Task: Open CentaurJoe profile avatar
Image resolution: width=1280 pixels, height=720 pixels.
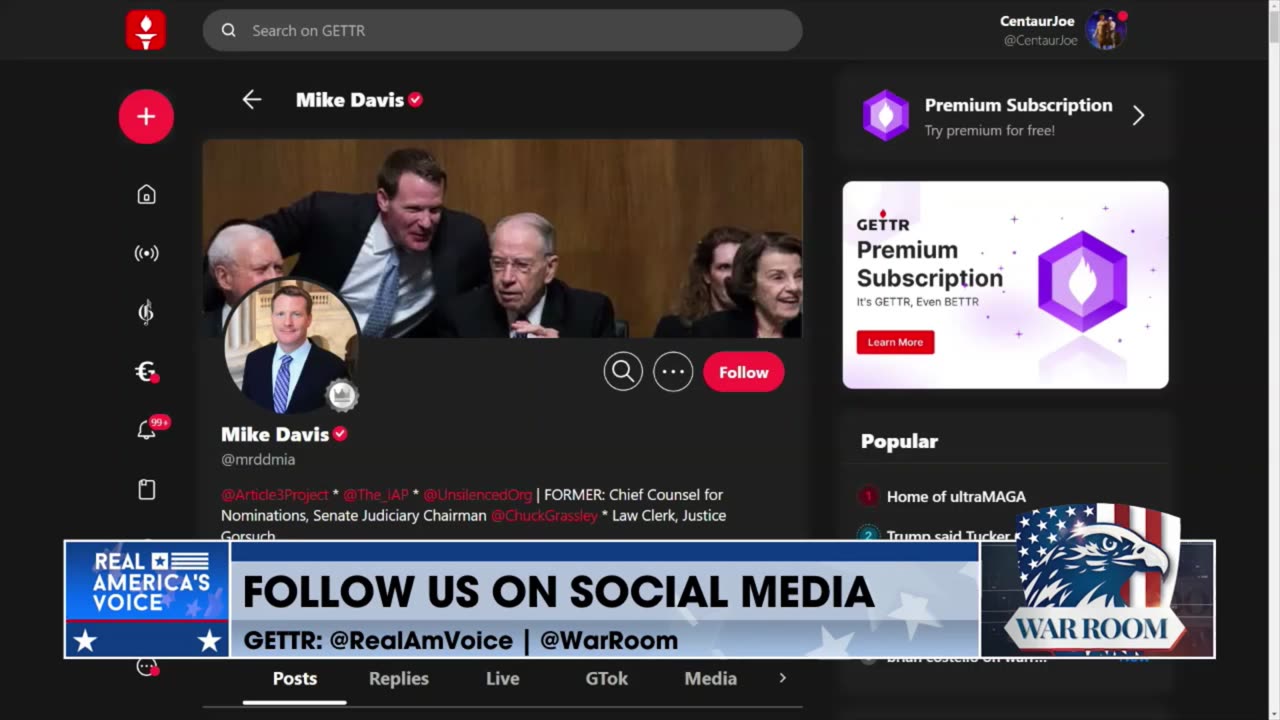Action: (x=1106, y=30)
